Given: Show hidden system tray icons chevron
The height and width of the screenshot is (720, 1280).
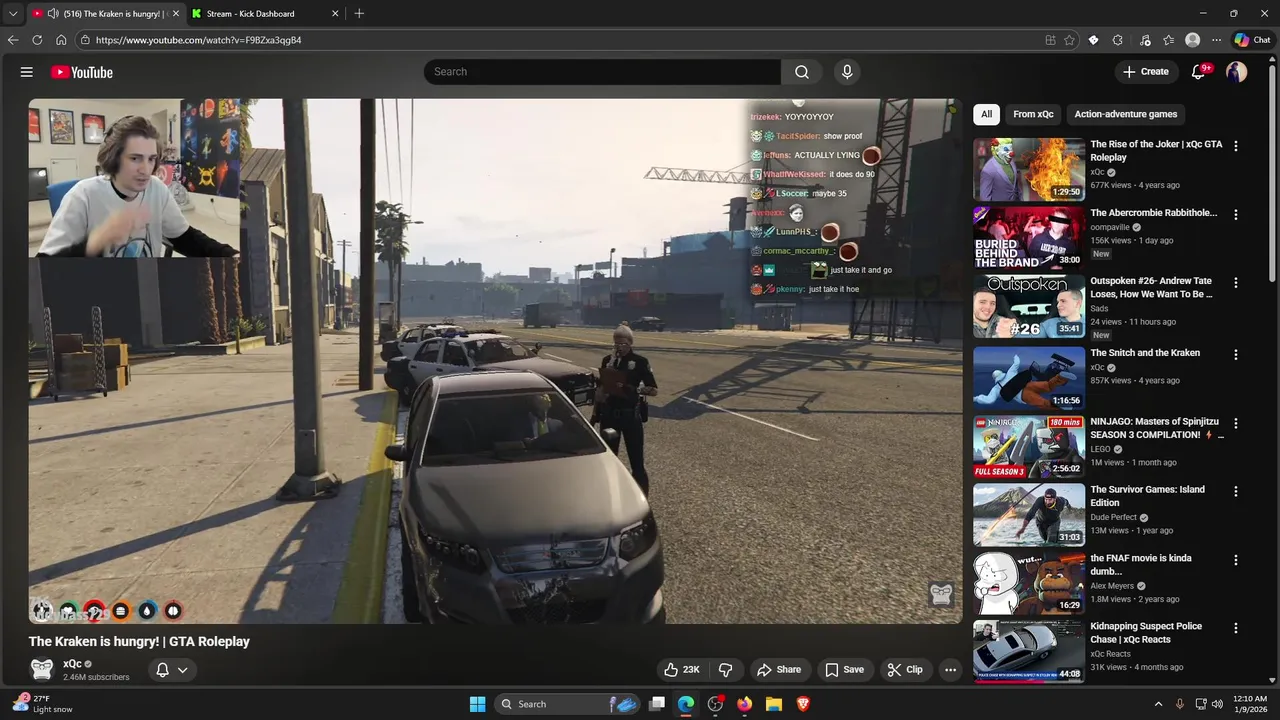Looking at the screenshot, I should click(x=1158, y=704).
